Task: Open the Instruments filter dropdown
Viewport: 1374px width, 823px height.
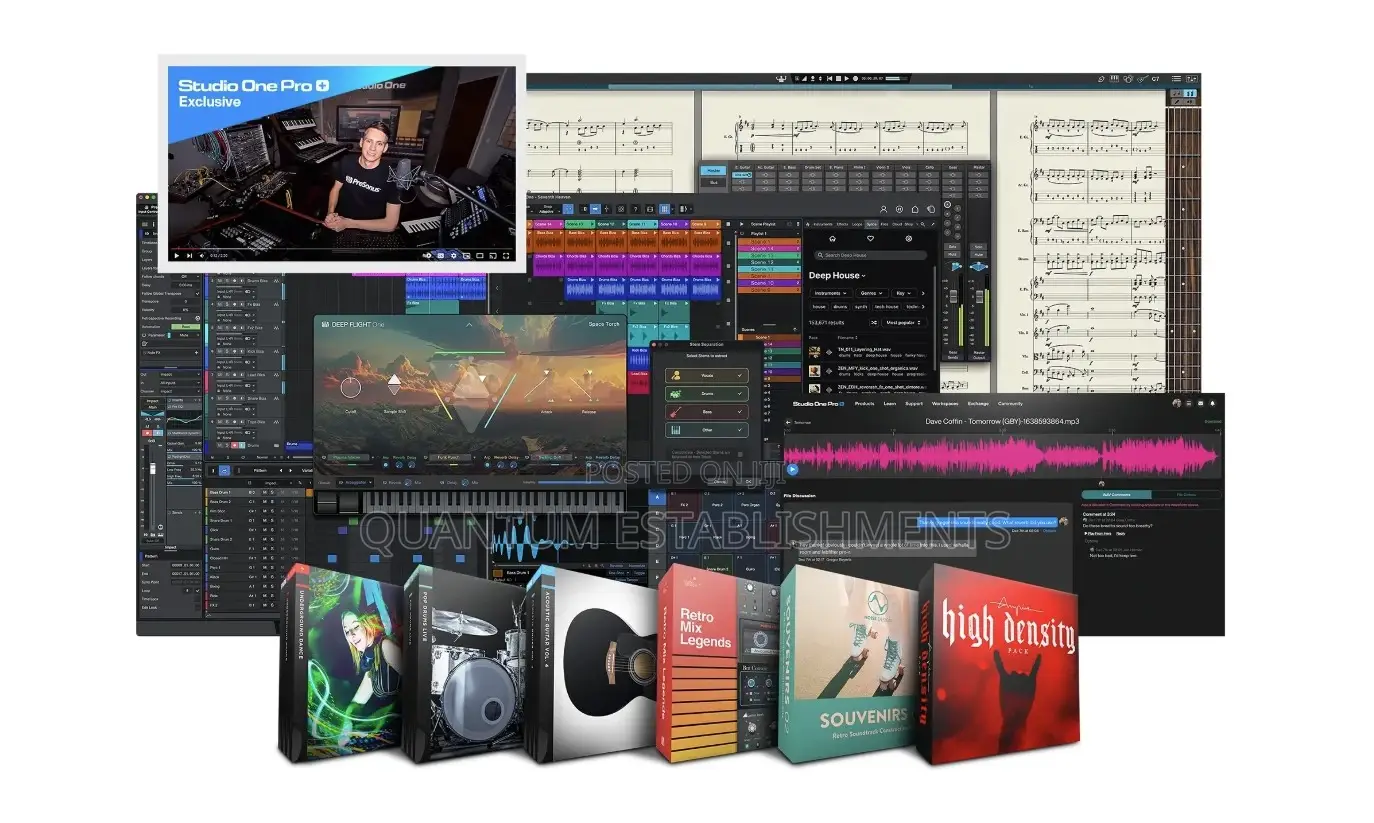Action: [832, 293]
